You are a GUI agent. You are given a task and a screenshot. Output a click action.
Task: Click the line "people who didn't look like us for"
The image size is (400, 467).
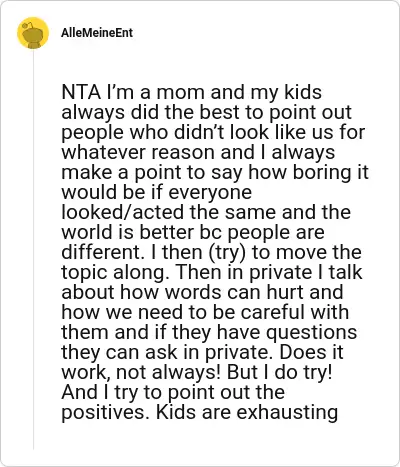[213, 132]
